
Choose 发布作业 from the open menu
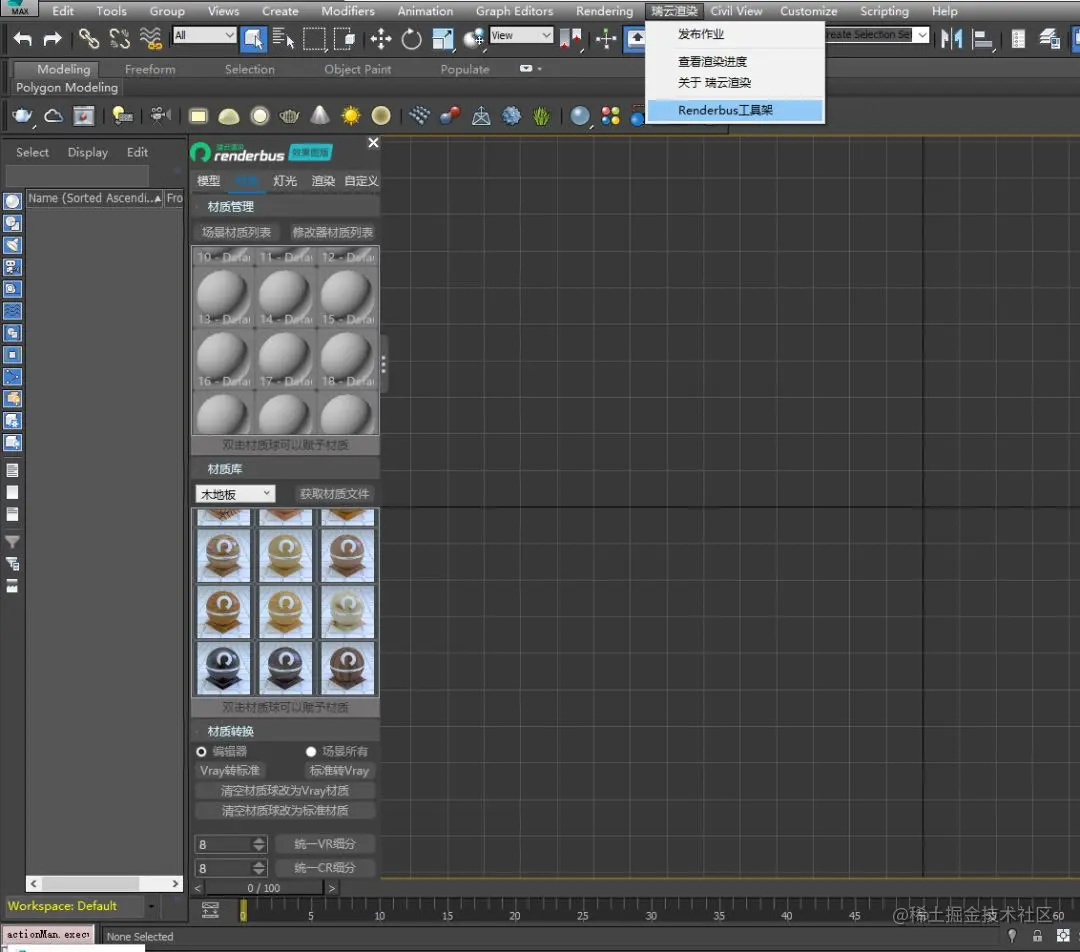[700, 34]
